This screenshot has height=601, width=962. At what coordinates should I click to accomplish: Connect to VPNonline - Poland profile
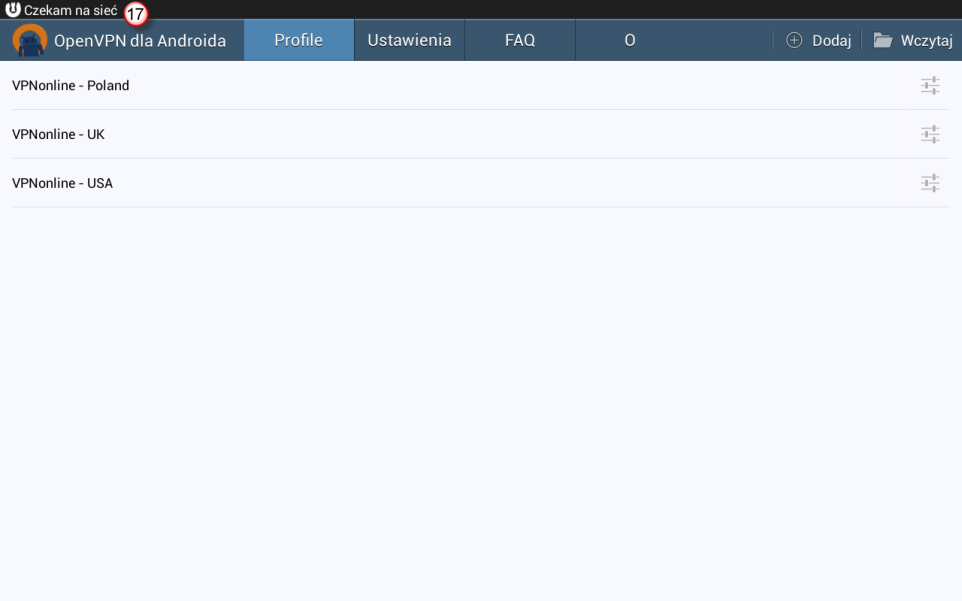point(71,86)
